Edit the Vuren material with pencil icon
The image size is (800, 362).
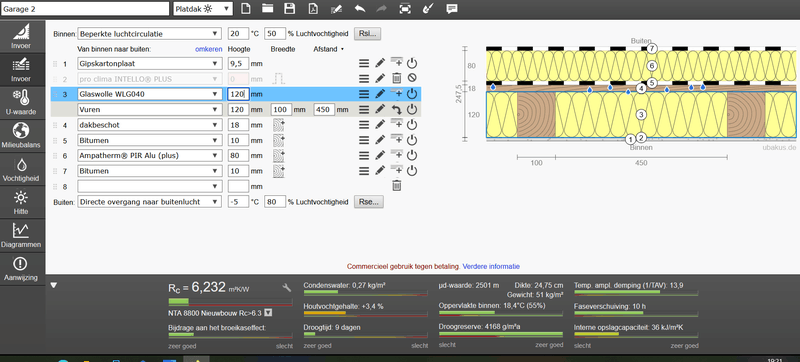point(380,109)
